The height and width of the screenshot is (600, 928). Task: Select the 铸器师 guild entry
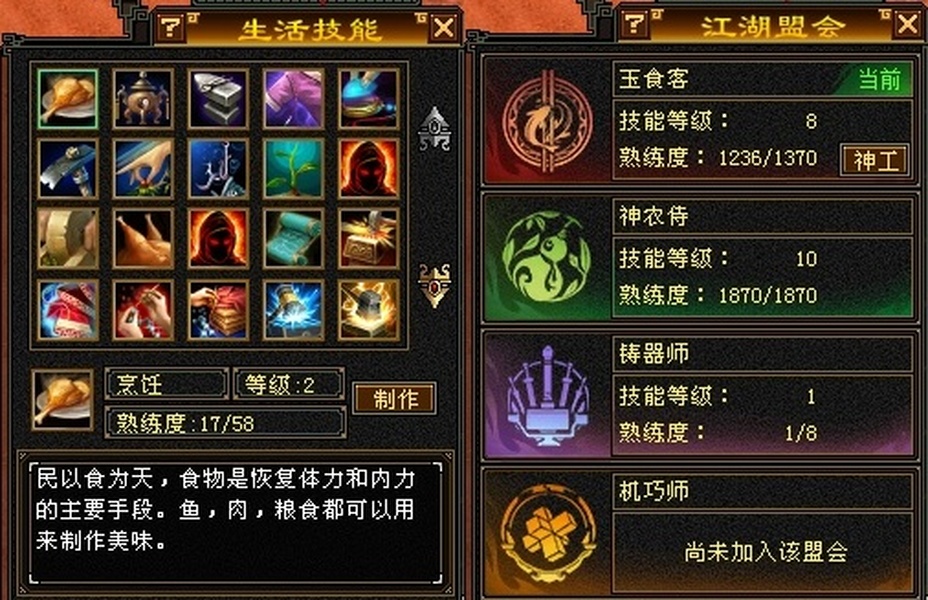[x=700, y=395]
